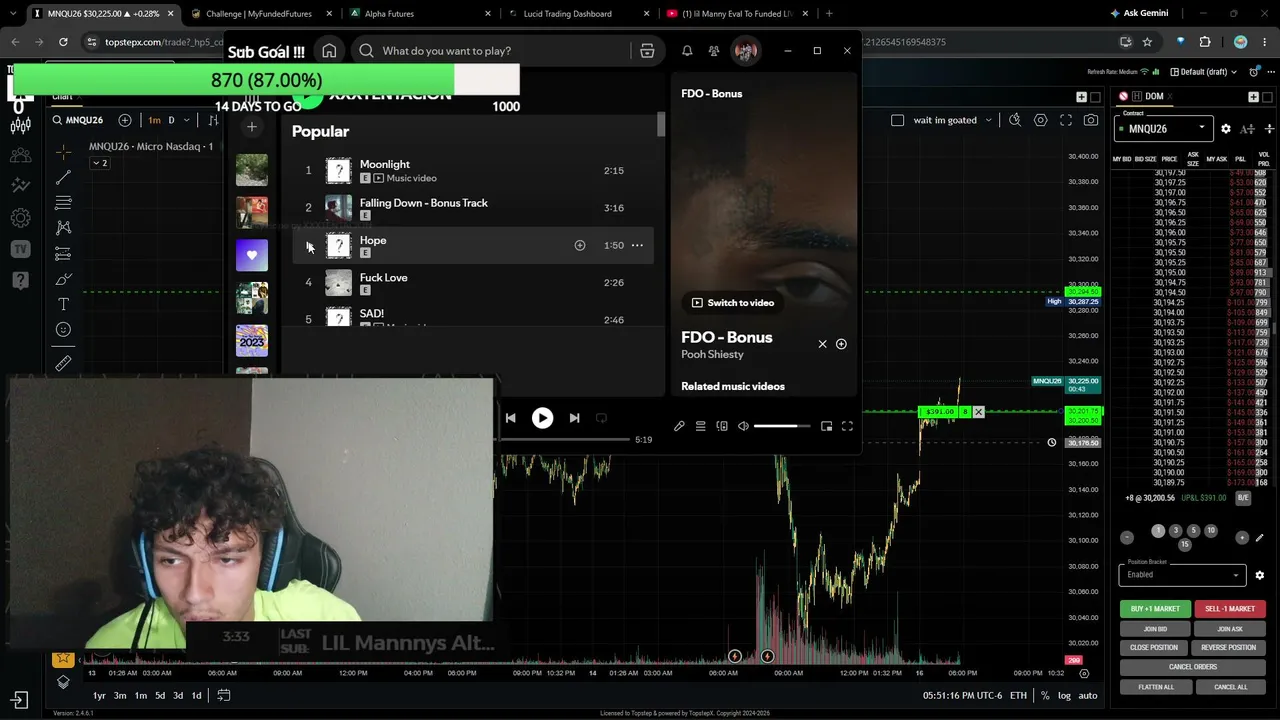Select the brush drawing tool
Screen dimensions: 1280x720
(63, 279)
